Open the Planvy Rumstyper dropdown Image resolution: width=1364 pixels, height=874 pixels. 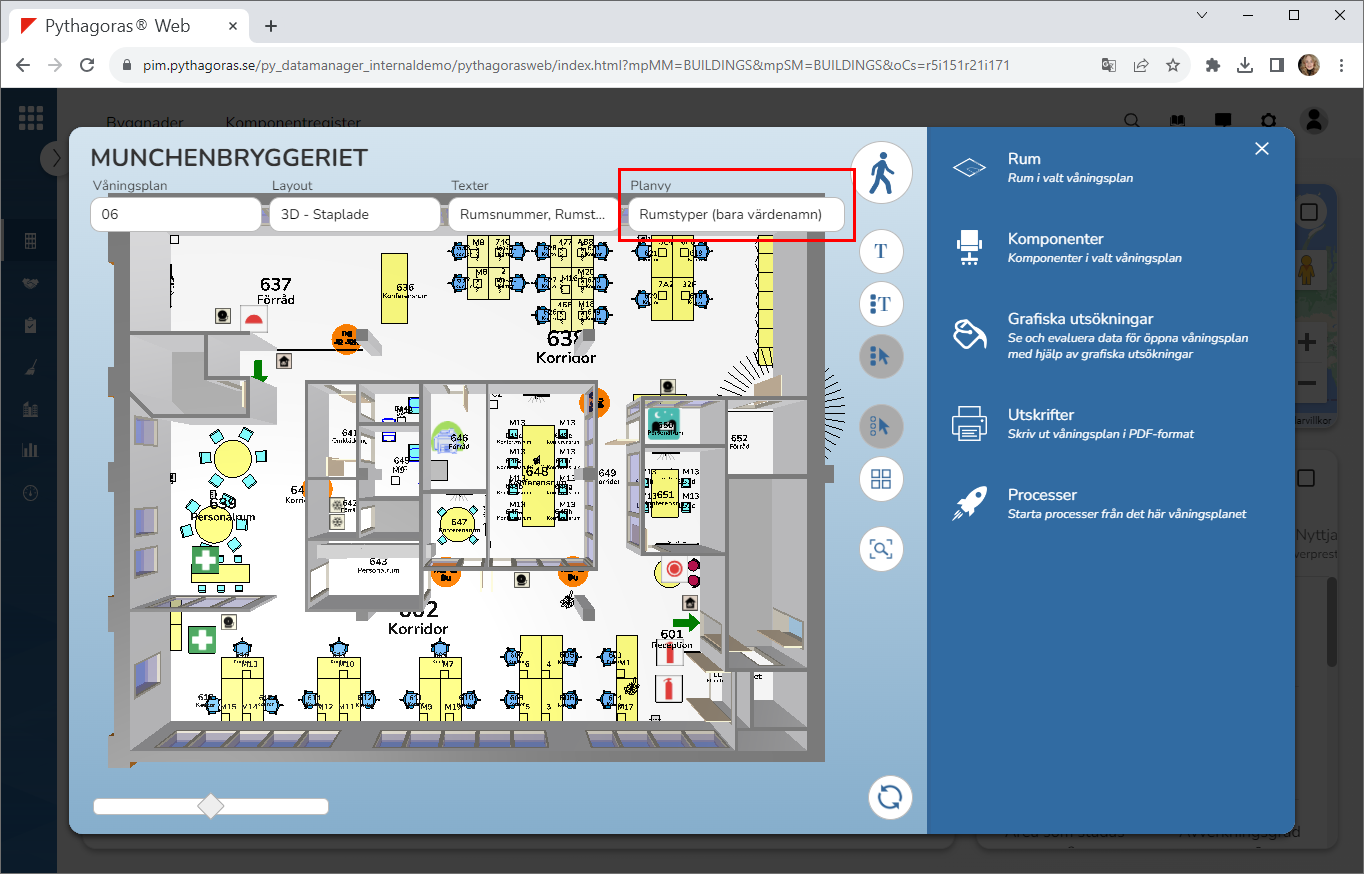736,214
